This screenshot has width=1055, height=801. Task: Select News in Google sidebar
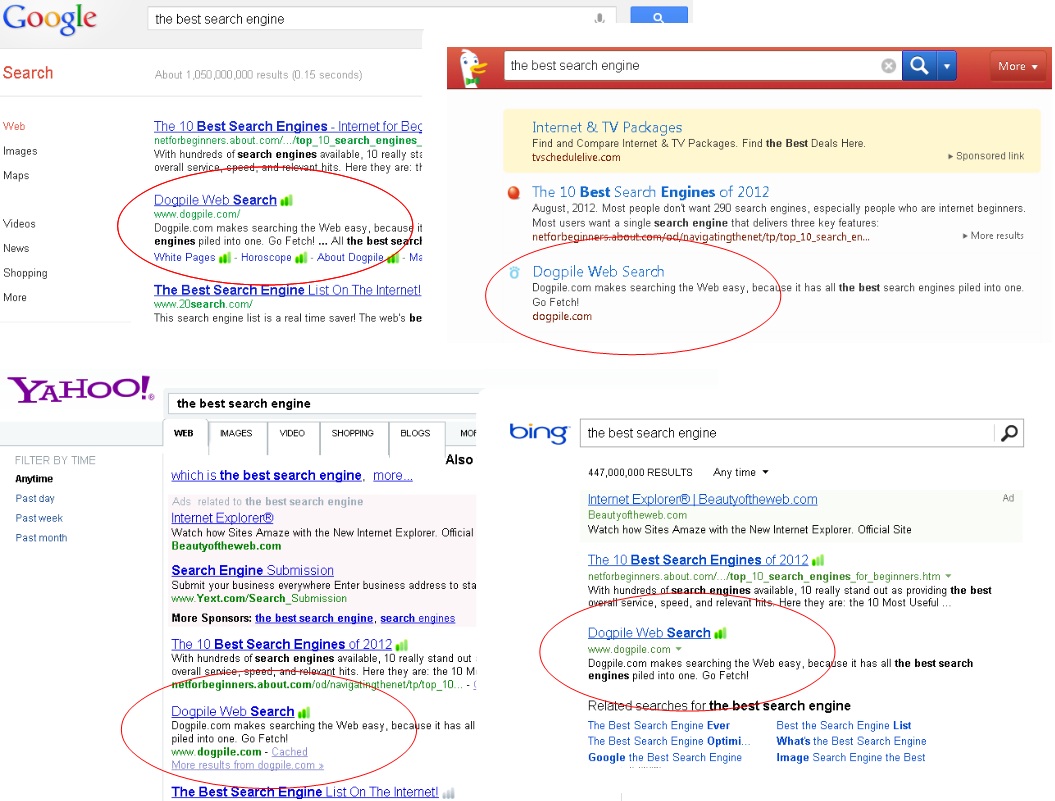coord(16,248)
